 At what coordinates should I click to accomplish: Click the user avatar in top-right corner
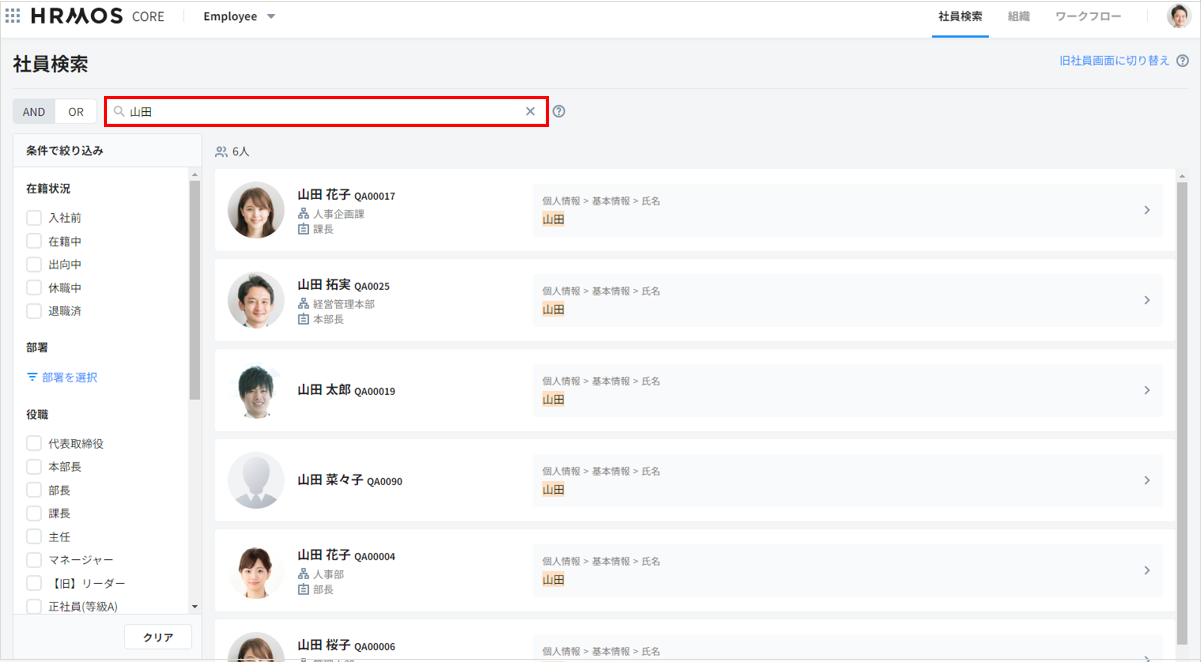[x=1178, y=16]
